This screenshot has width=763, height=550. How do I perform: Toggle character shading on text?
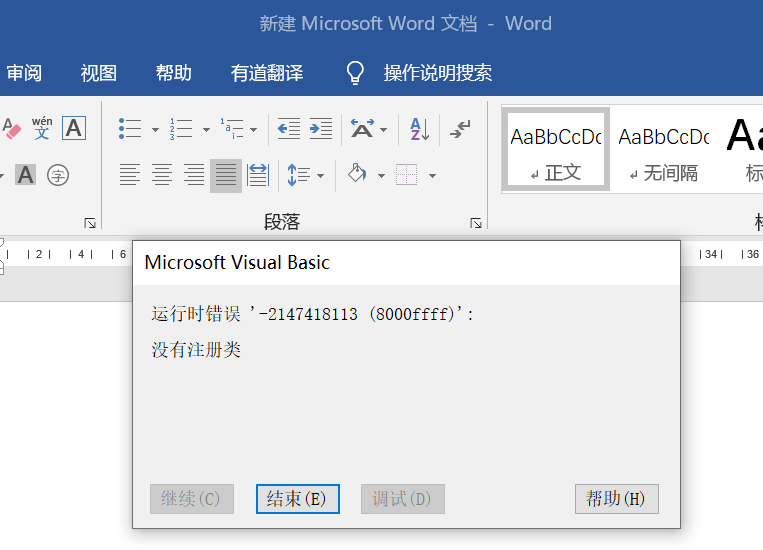click(x=26, y=175)
